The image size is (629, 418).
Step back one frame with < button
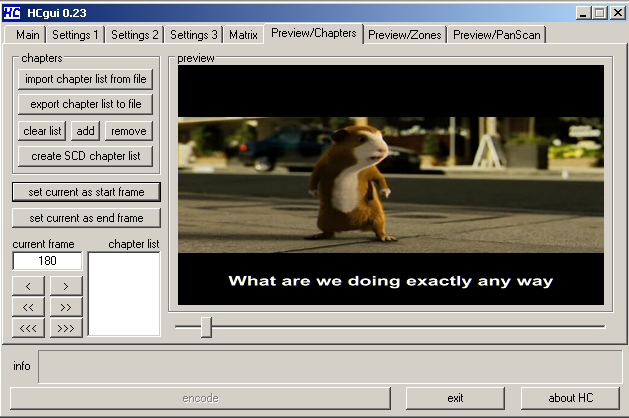point(28,286)
